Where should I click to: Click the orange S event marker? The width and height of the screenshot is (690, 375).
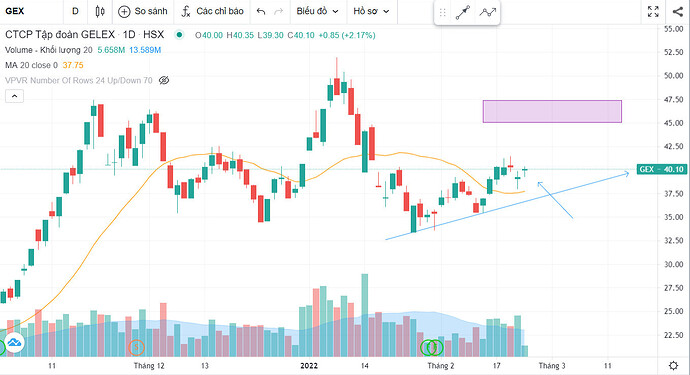click(136, 347)
